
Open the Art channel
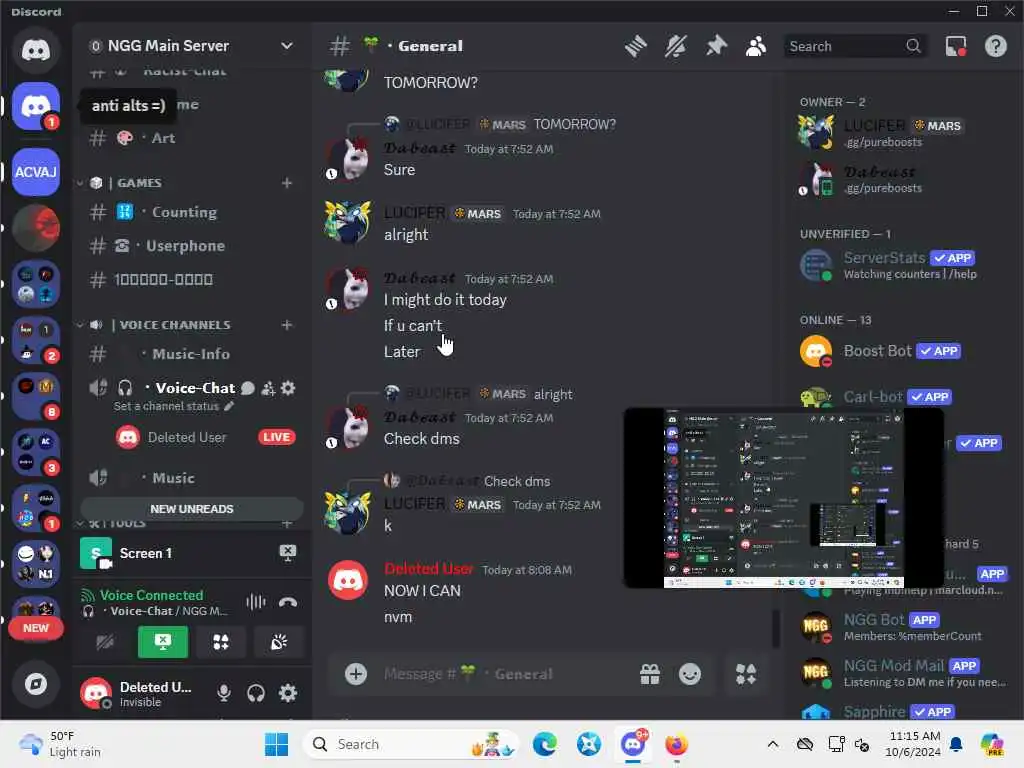tap(191, 138)
